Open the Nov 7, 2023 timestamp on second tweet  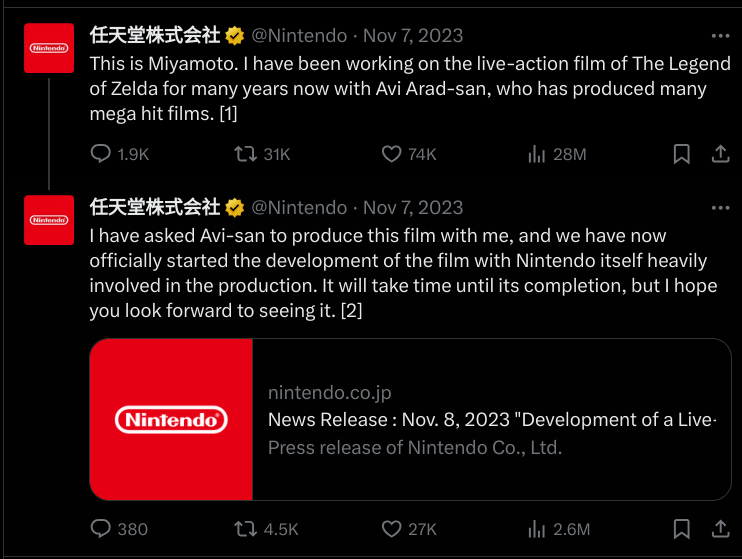coord(413,208)
